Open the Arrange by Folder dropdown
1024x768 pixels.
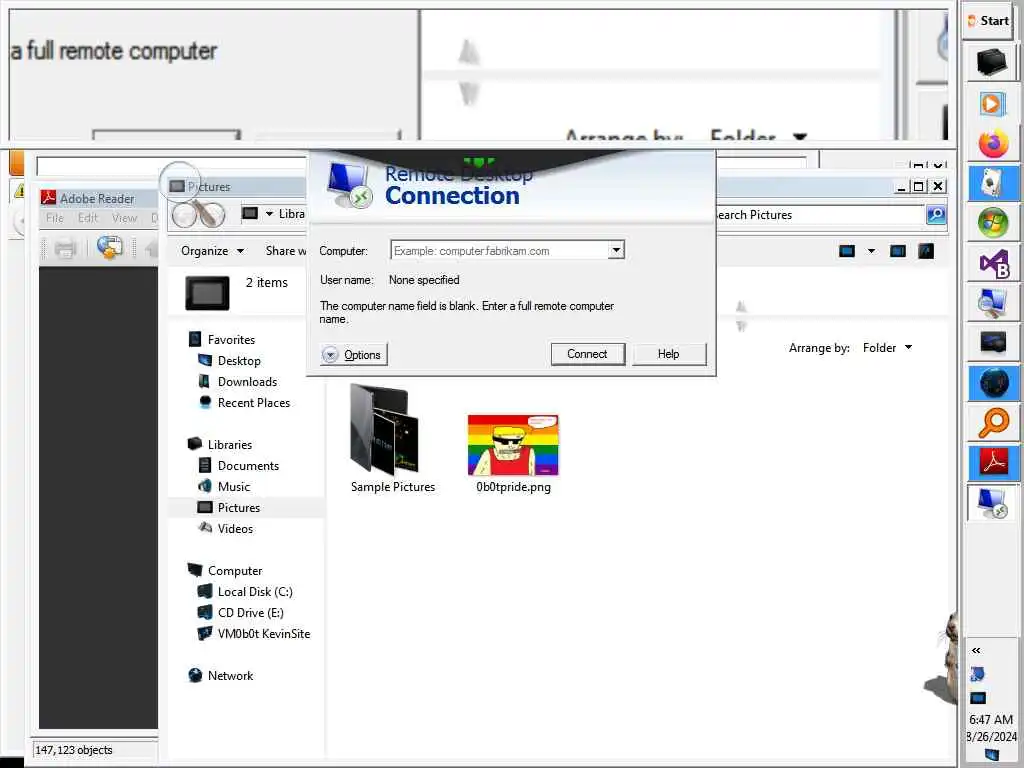(886, 348)
